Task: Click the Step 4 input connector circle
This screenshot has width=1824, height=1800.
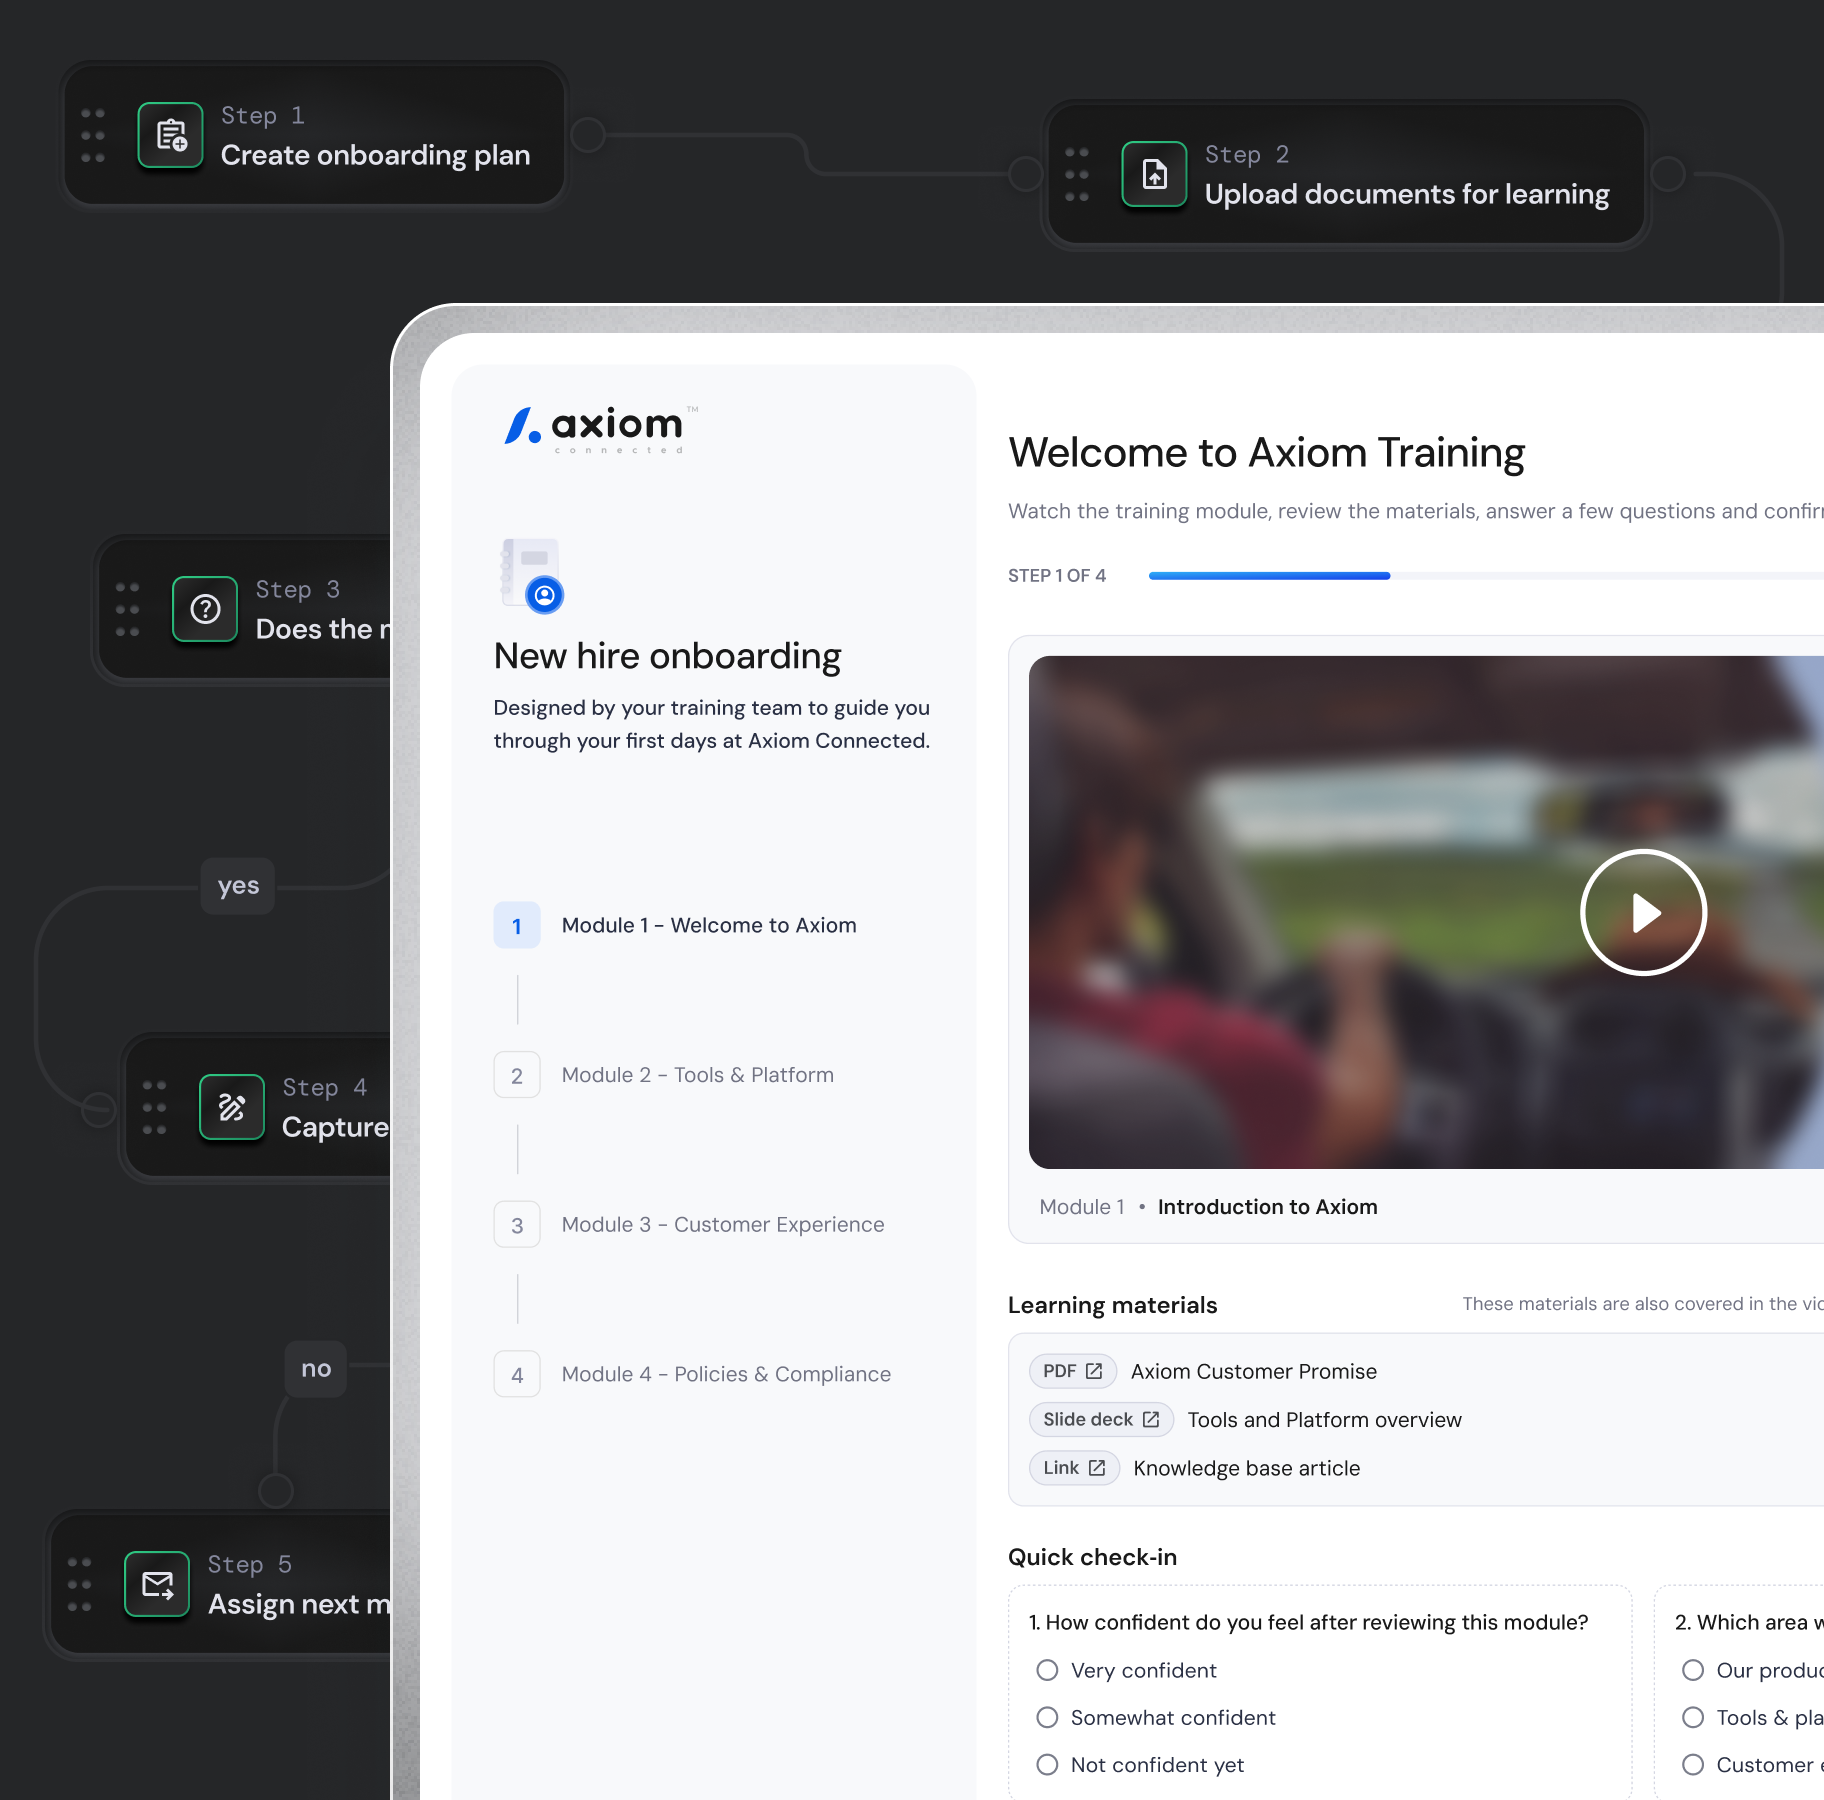Action: pos(98,1108)
